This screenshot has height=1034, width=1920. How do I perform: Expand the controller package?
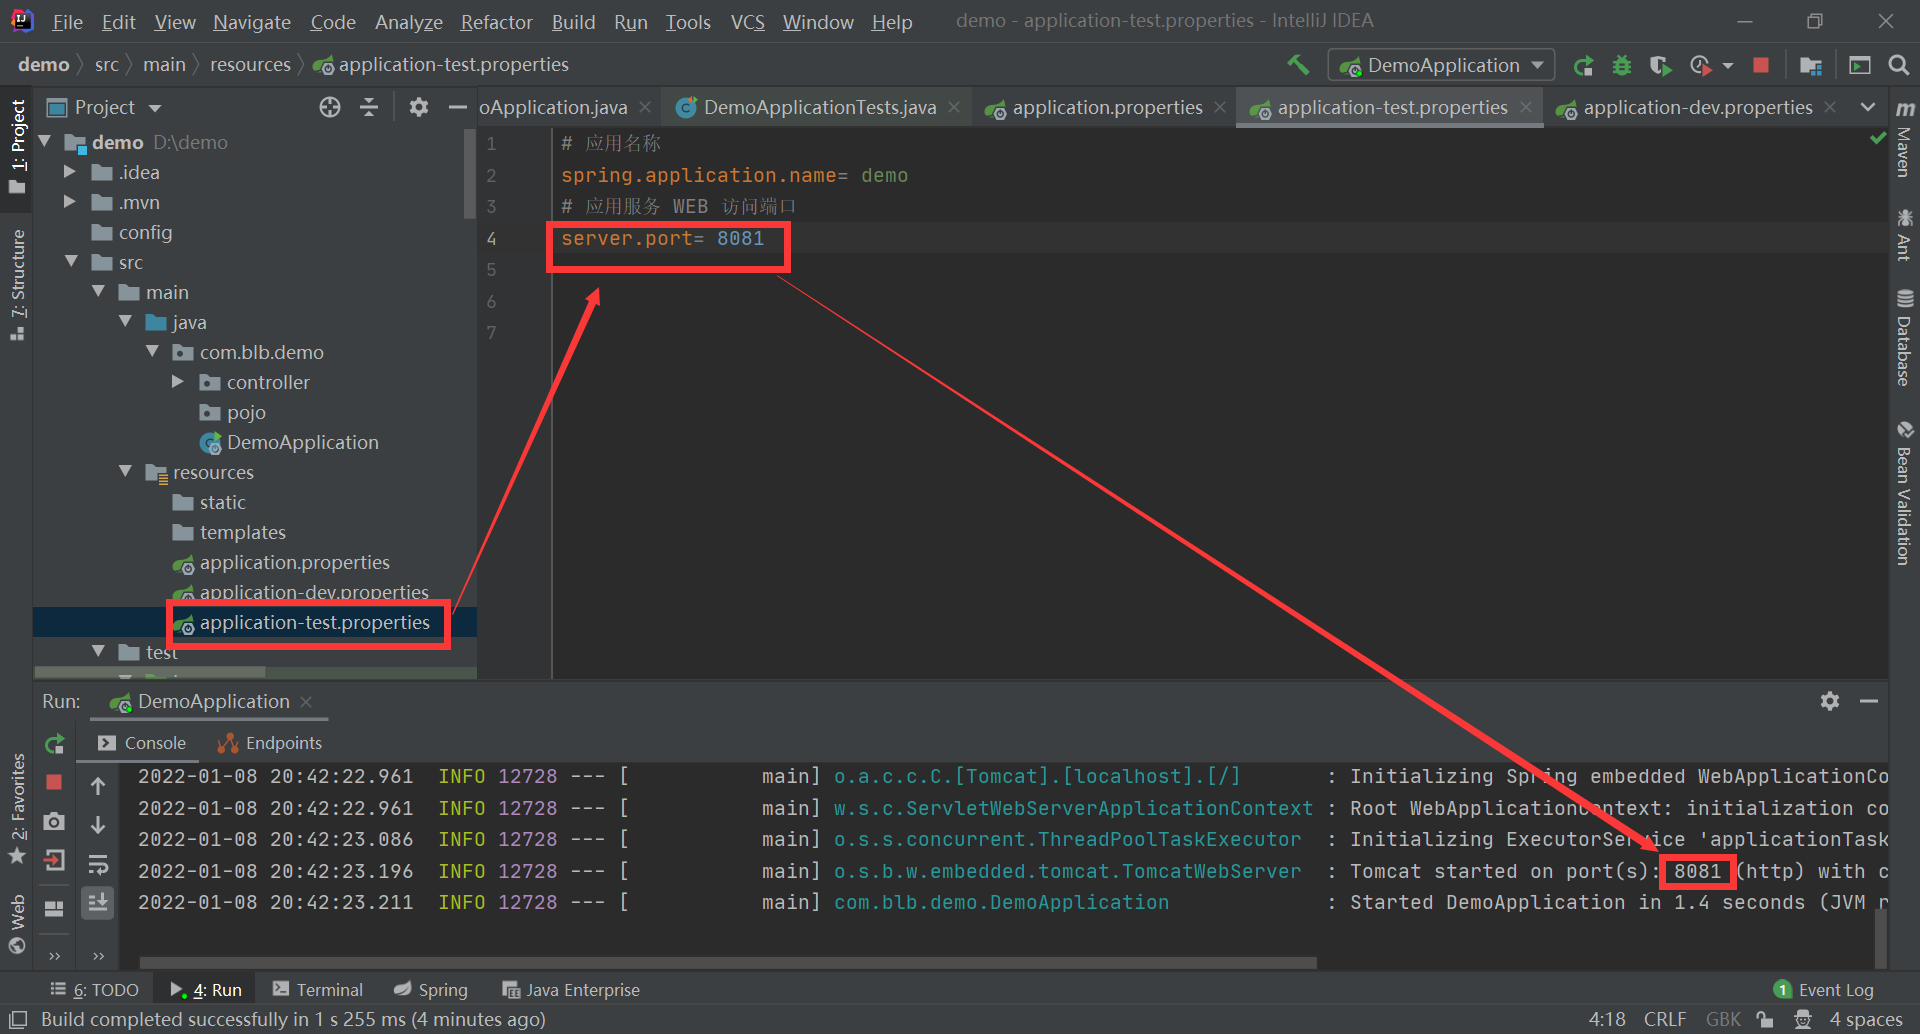coord(178,382)
